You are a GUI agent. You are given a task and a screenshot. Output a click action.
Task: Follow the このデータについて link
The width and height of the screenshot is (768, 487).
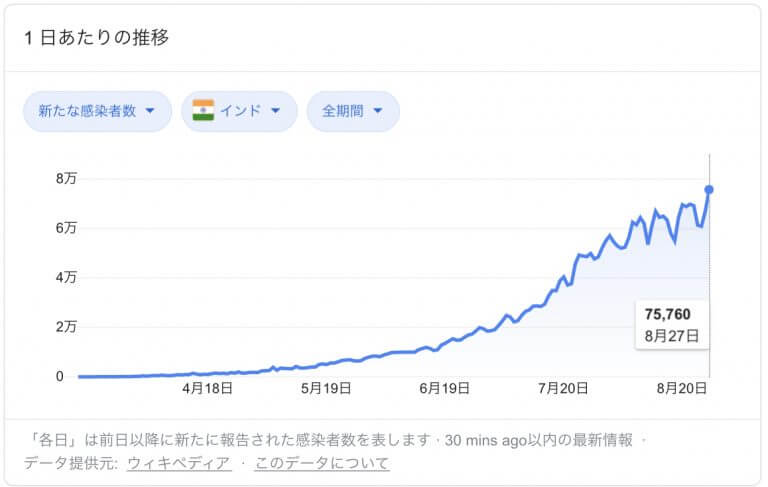(322, 463)
